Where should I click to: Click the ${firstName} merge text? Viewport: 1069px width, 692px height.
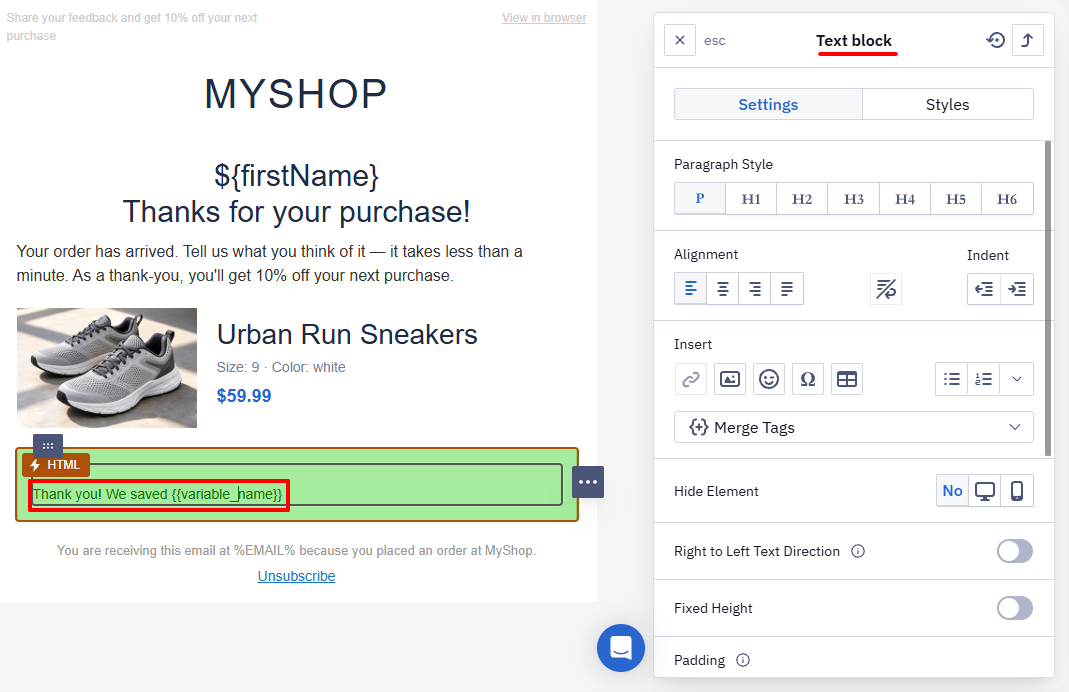pyautogui.click(x=296, y=176)
